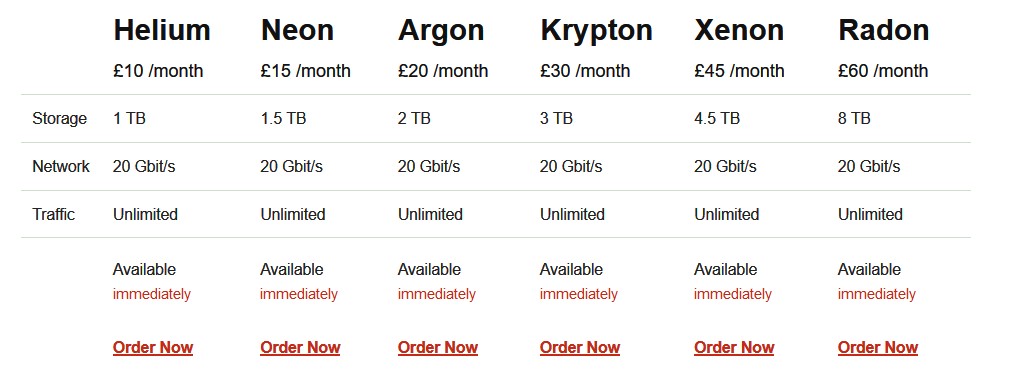
Task: Click Order Now under the Xenon plan
Action: [x=734, y=348]
